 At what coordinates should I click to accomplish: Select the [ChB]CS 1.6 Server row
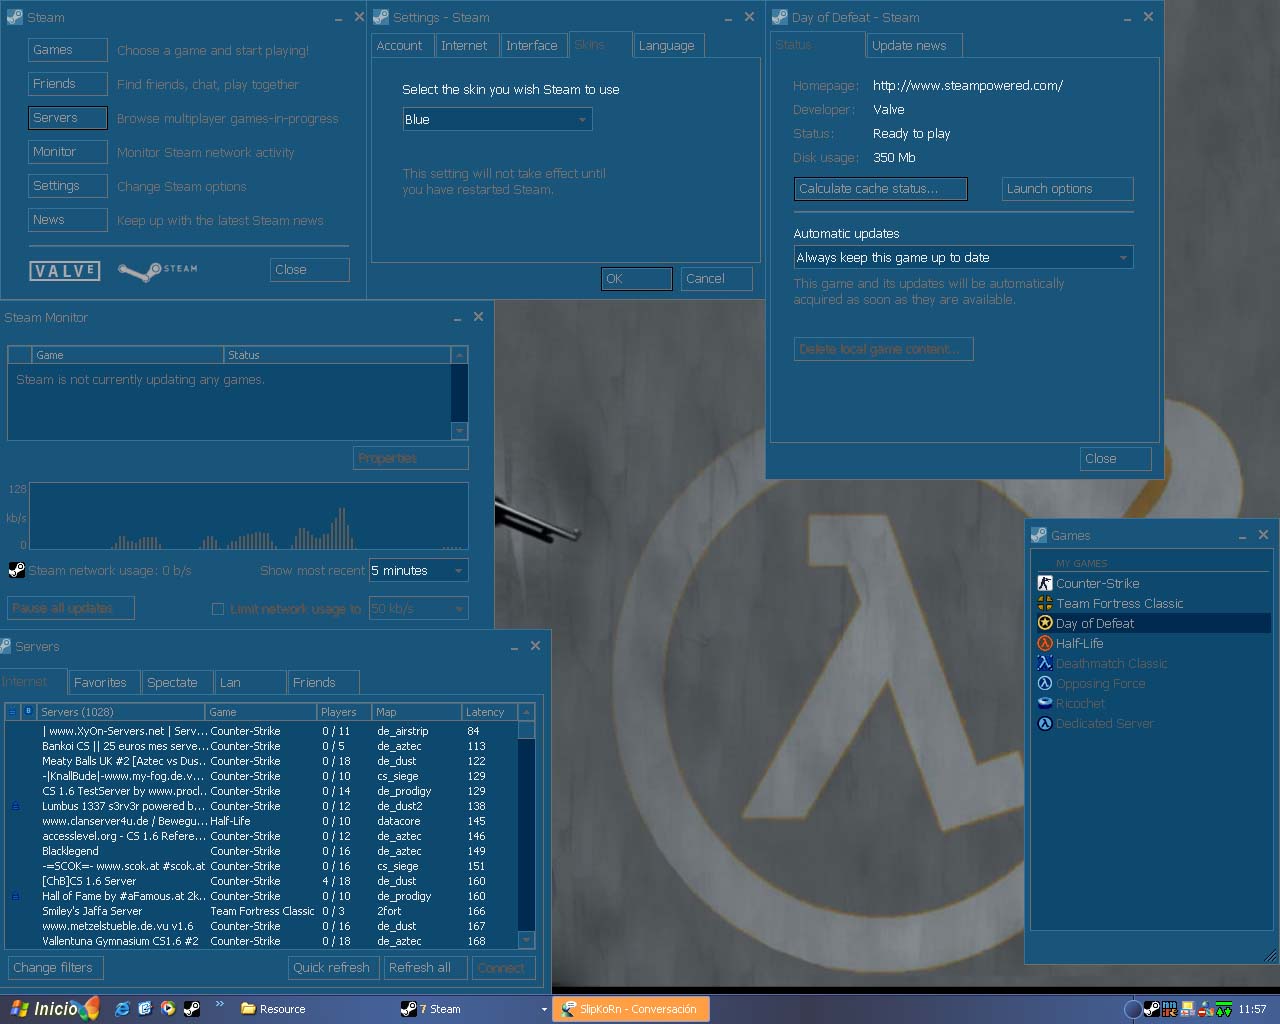261,881
